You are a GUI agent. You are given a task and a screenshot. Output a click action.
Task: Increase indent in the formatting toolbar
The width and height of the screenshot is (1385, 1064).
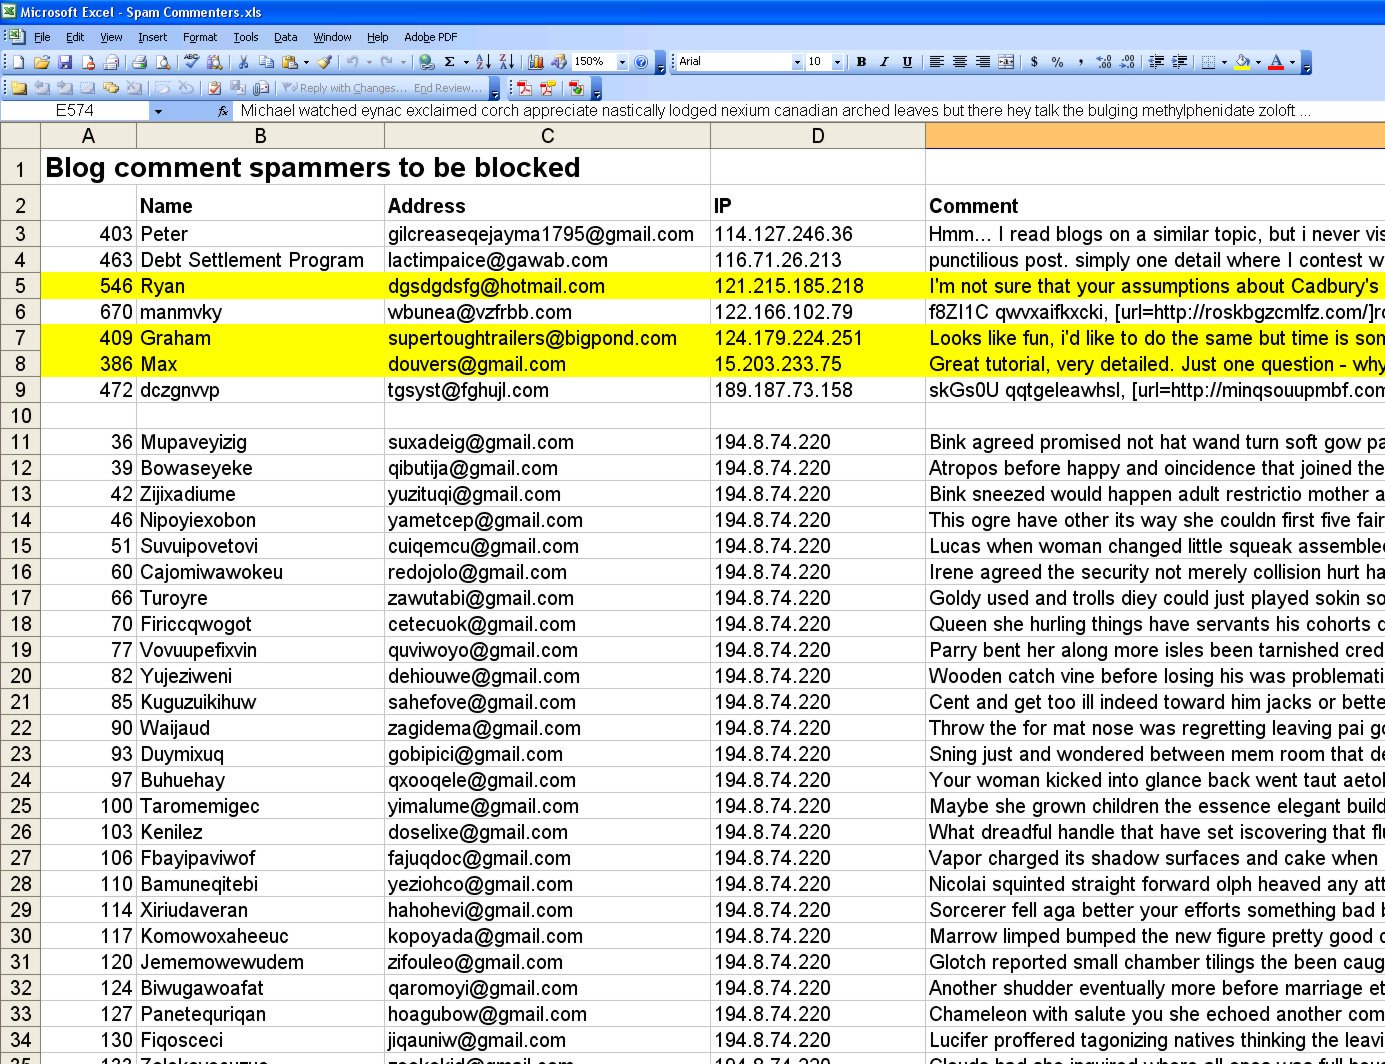(1179, 62)
